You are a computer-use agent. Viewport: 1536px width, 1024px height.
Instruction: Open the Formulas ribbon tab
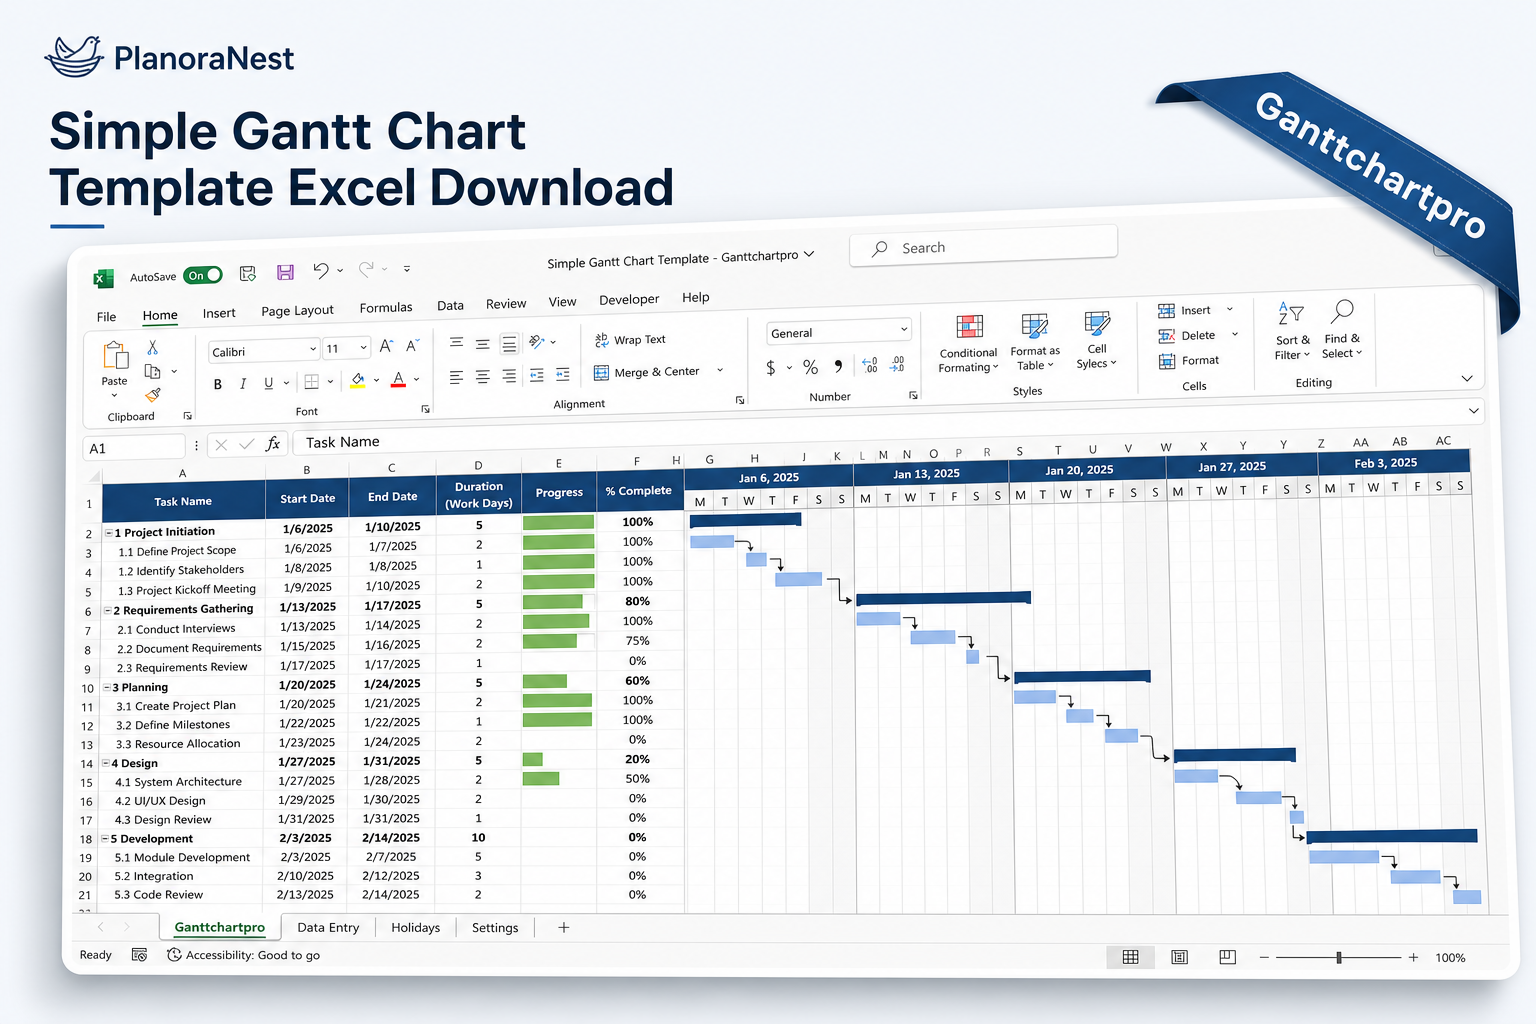(x=386, y=308)
